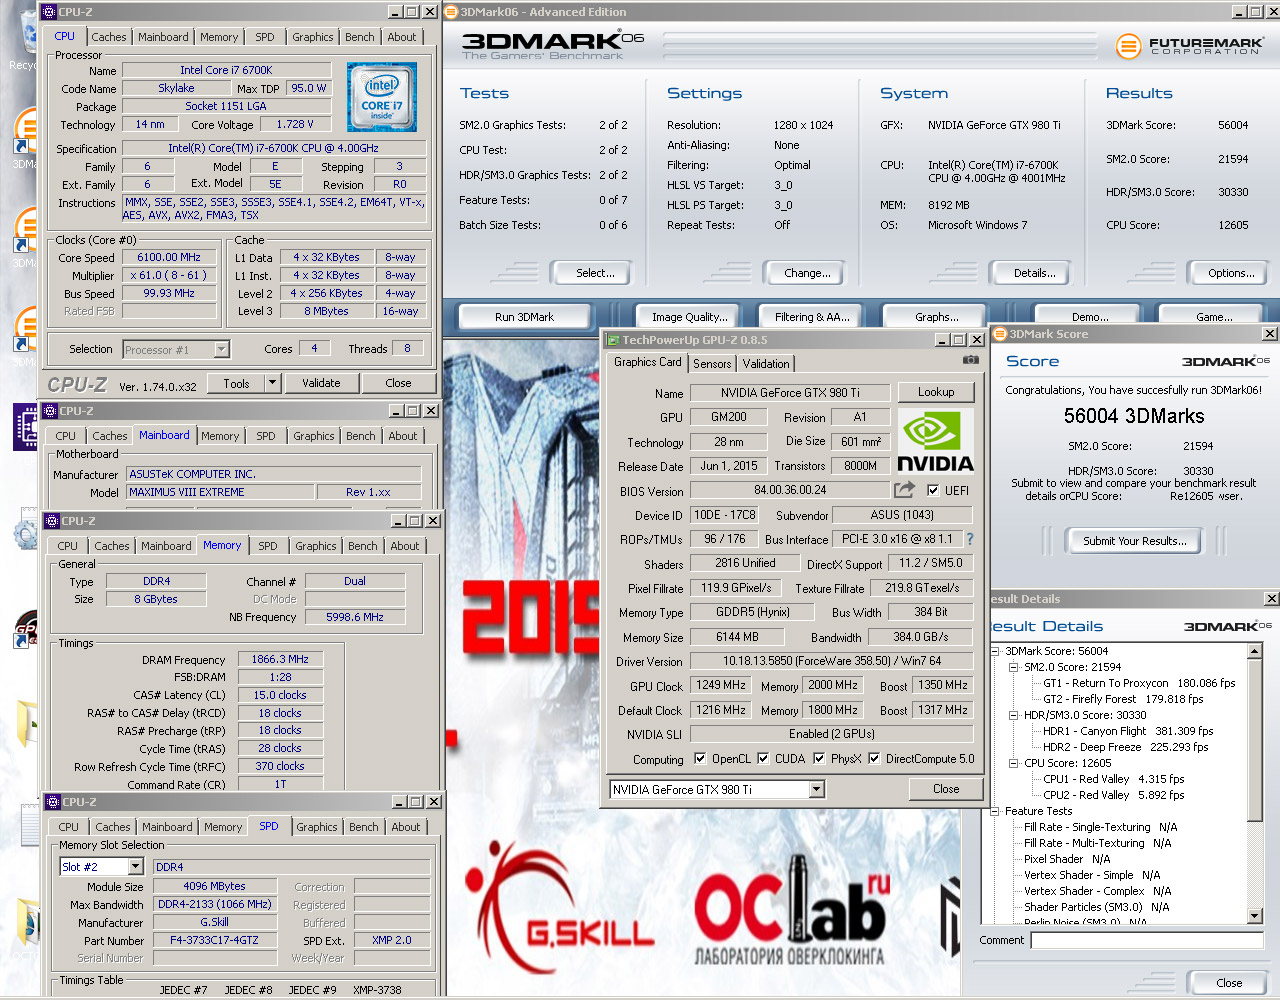Open the GPU-Z graphics card selector dropdown

(x=816, y=790)
